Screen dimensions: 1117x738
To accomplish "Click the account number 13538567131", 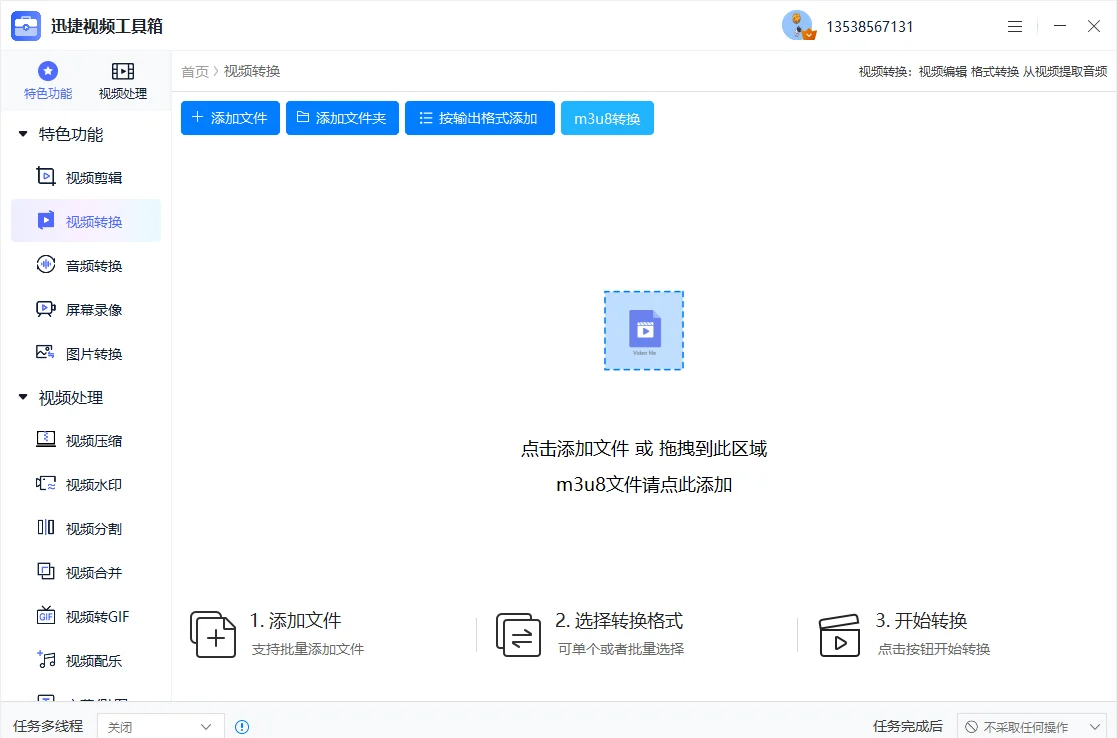I will (870, 27).
